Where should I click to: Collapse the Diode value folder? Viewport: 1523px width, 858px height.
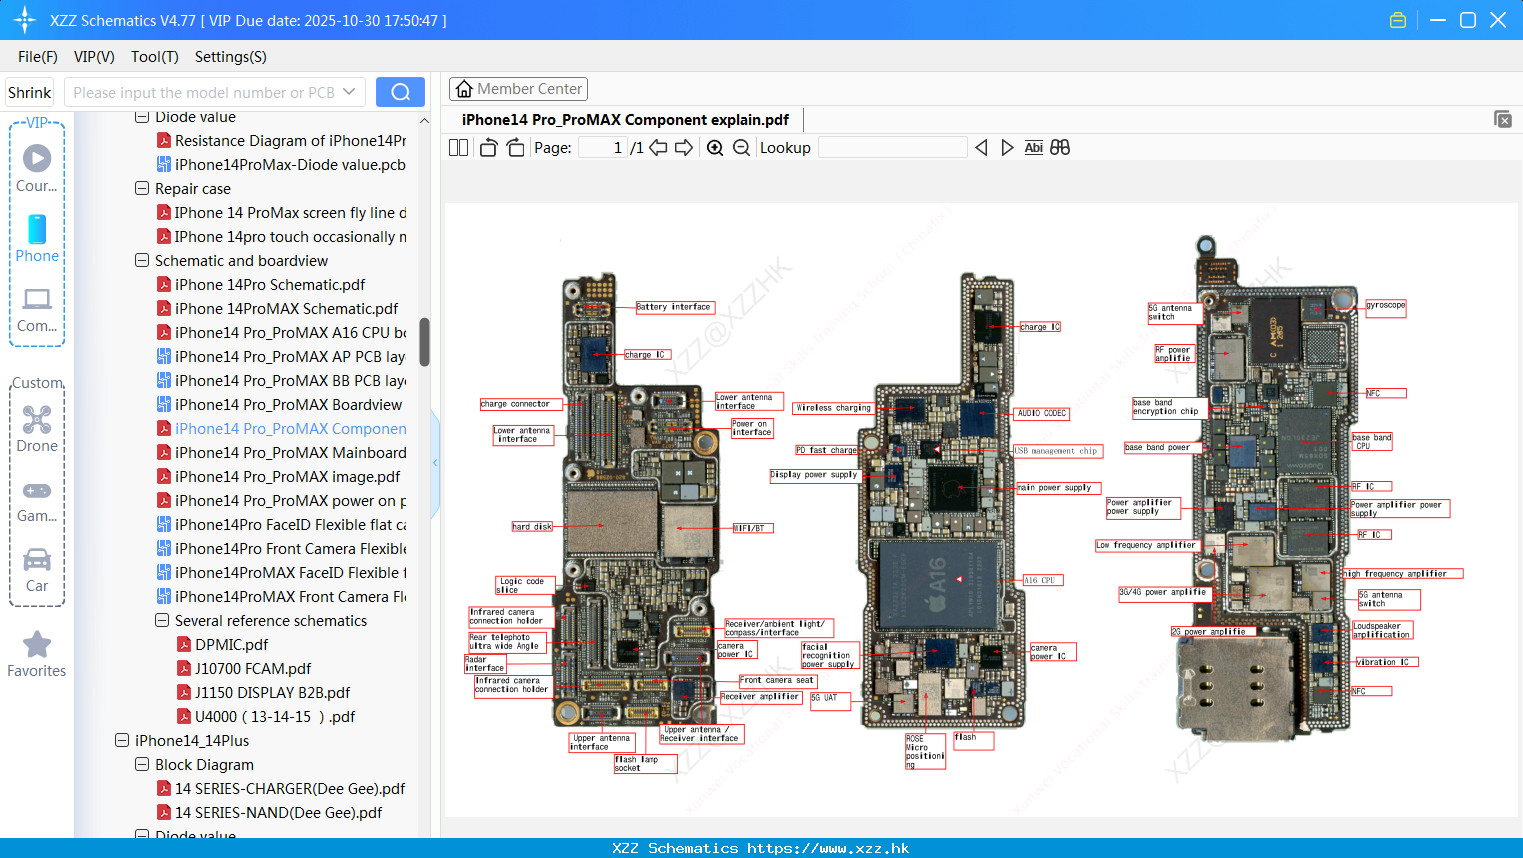point(142,117)
